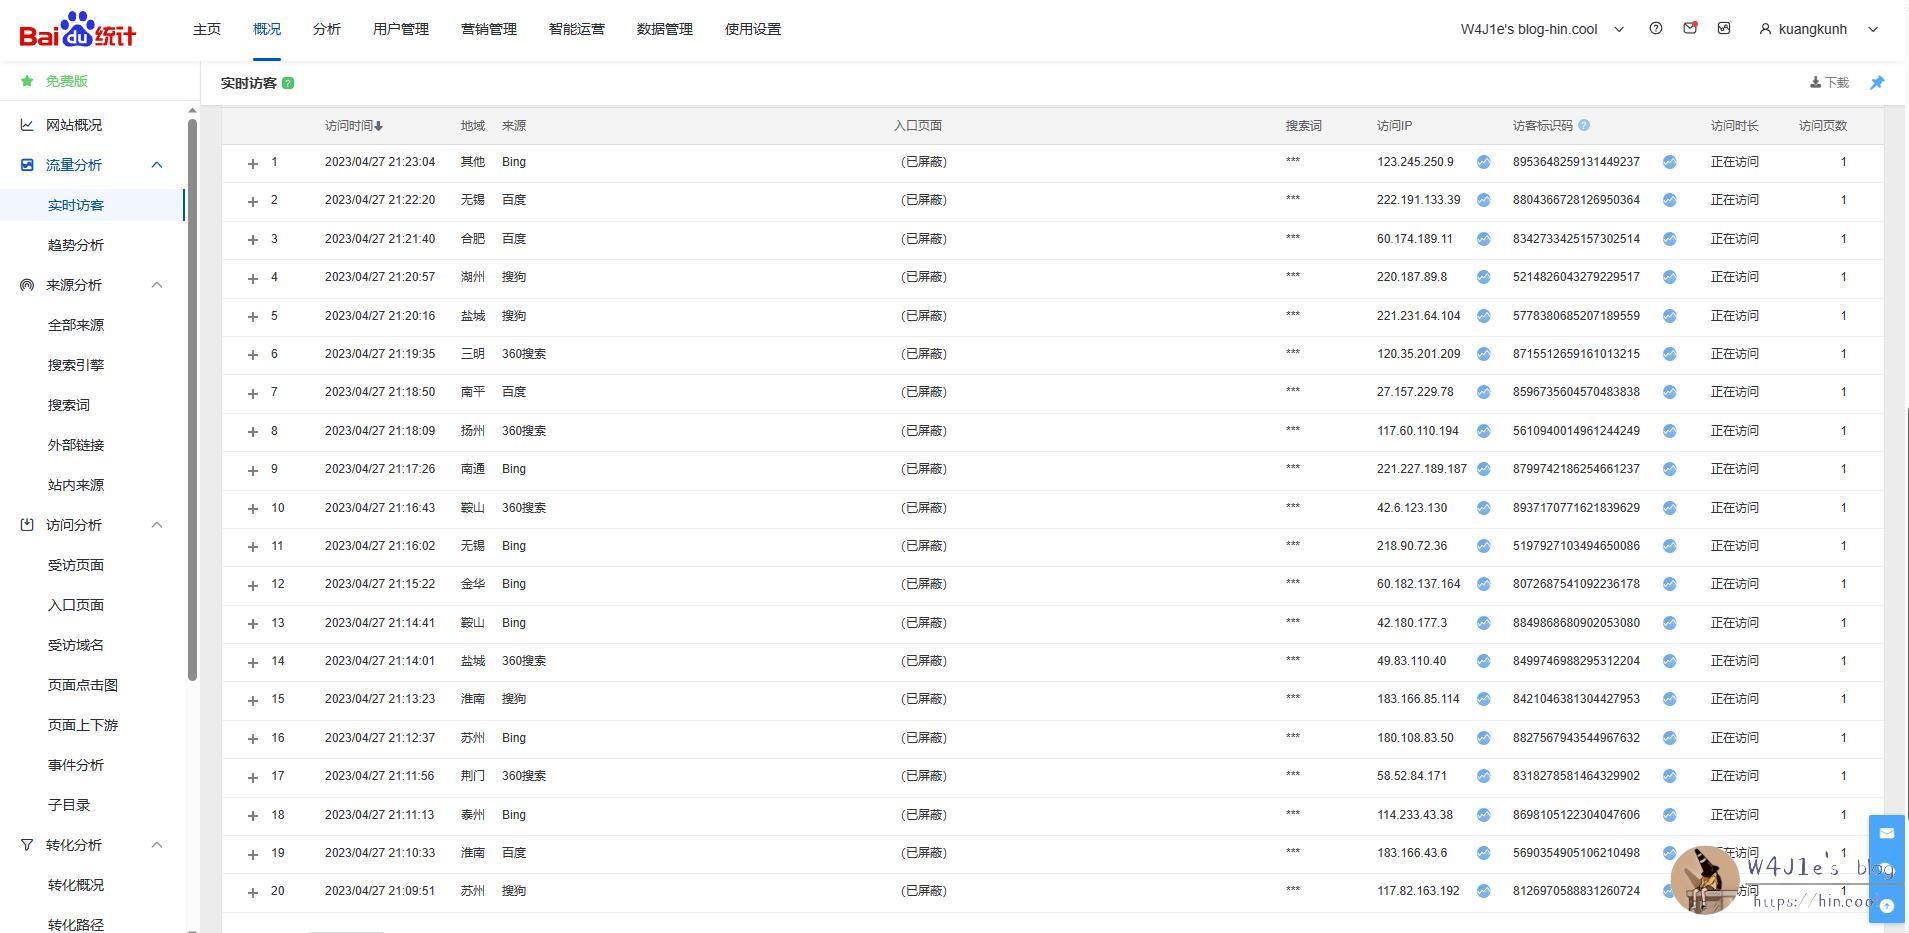The width and height of the screenshot is (1909, 933).
Task: Sort by 访问时间 column header
Action: (353, 126)
